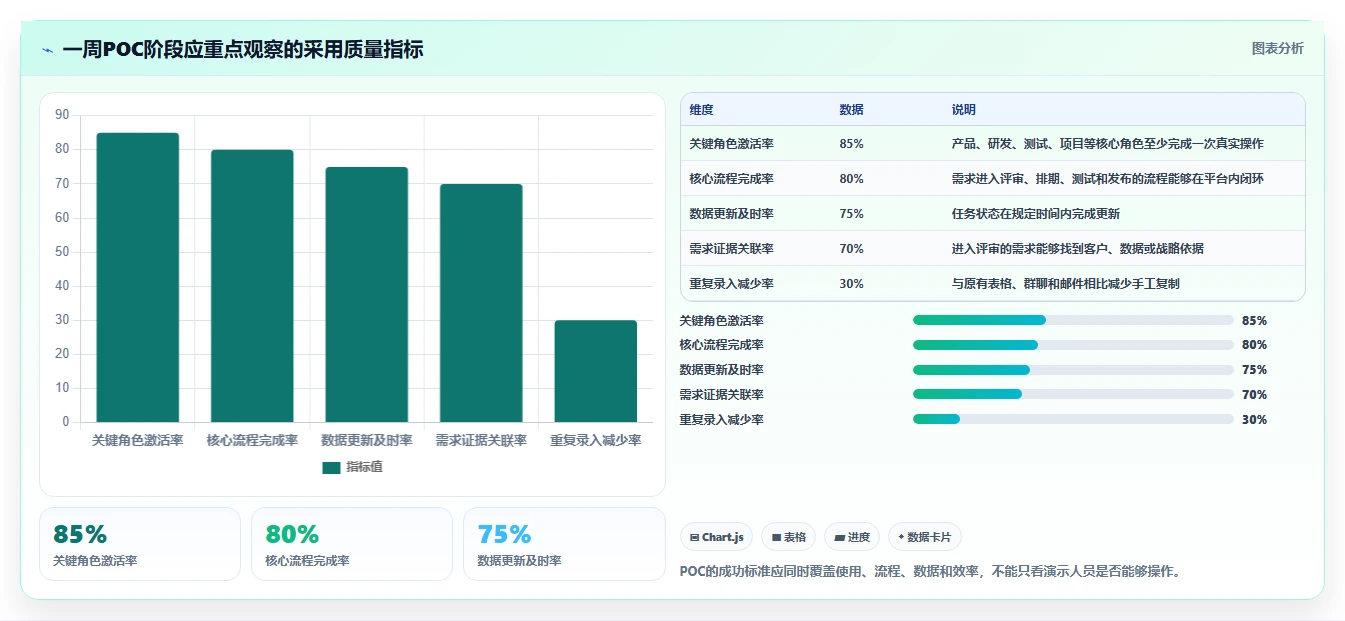Click the 90 tick on the y-axis
This screenshot has width=1345, height=621.
point(62,115)
